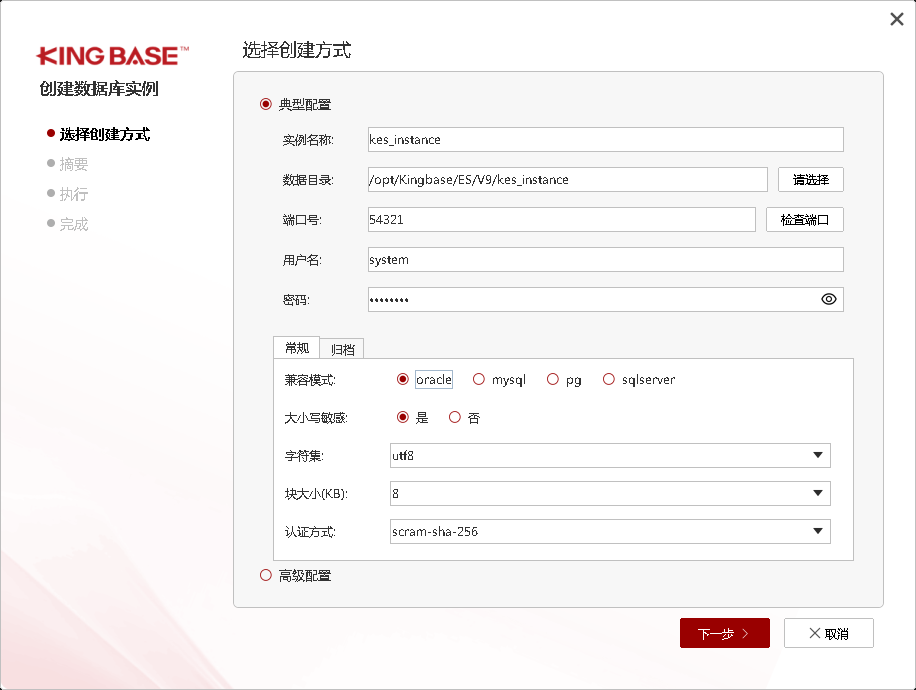Click the 检查端口 button

coord(804,220)
